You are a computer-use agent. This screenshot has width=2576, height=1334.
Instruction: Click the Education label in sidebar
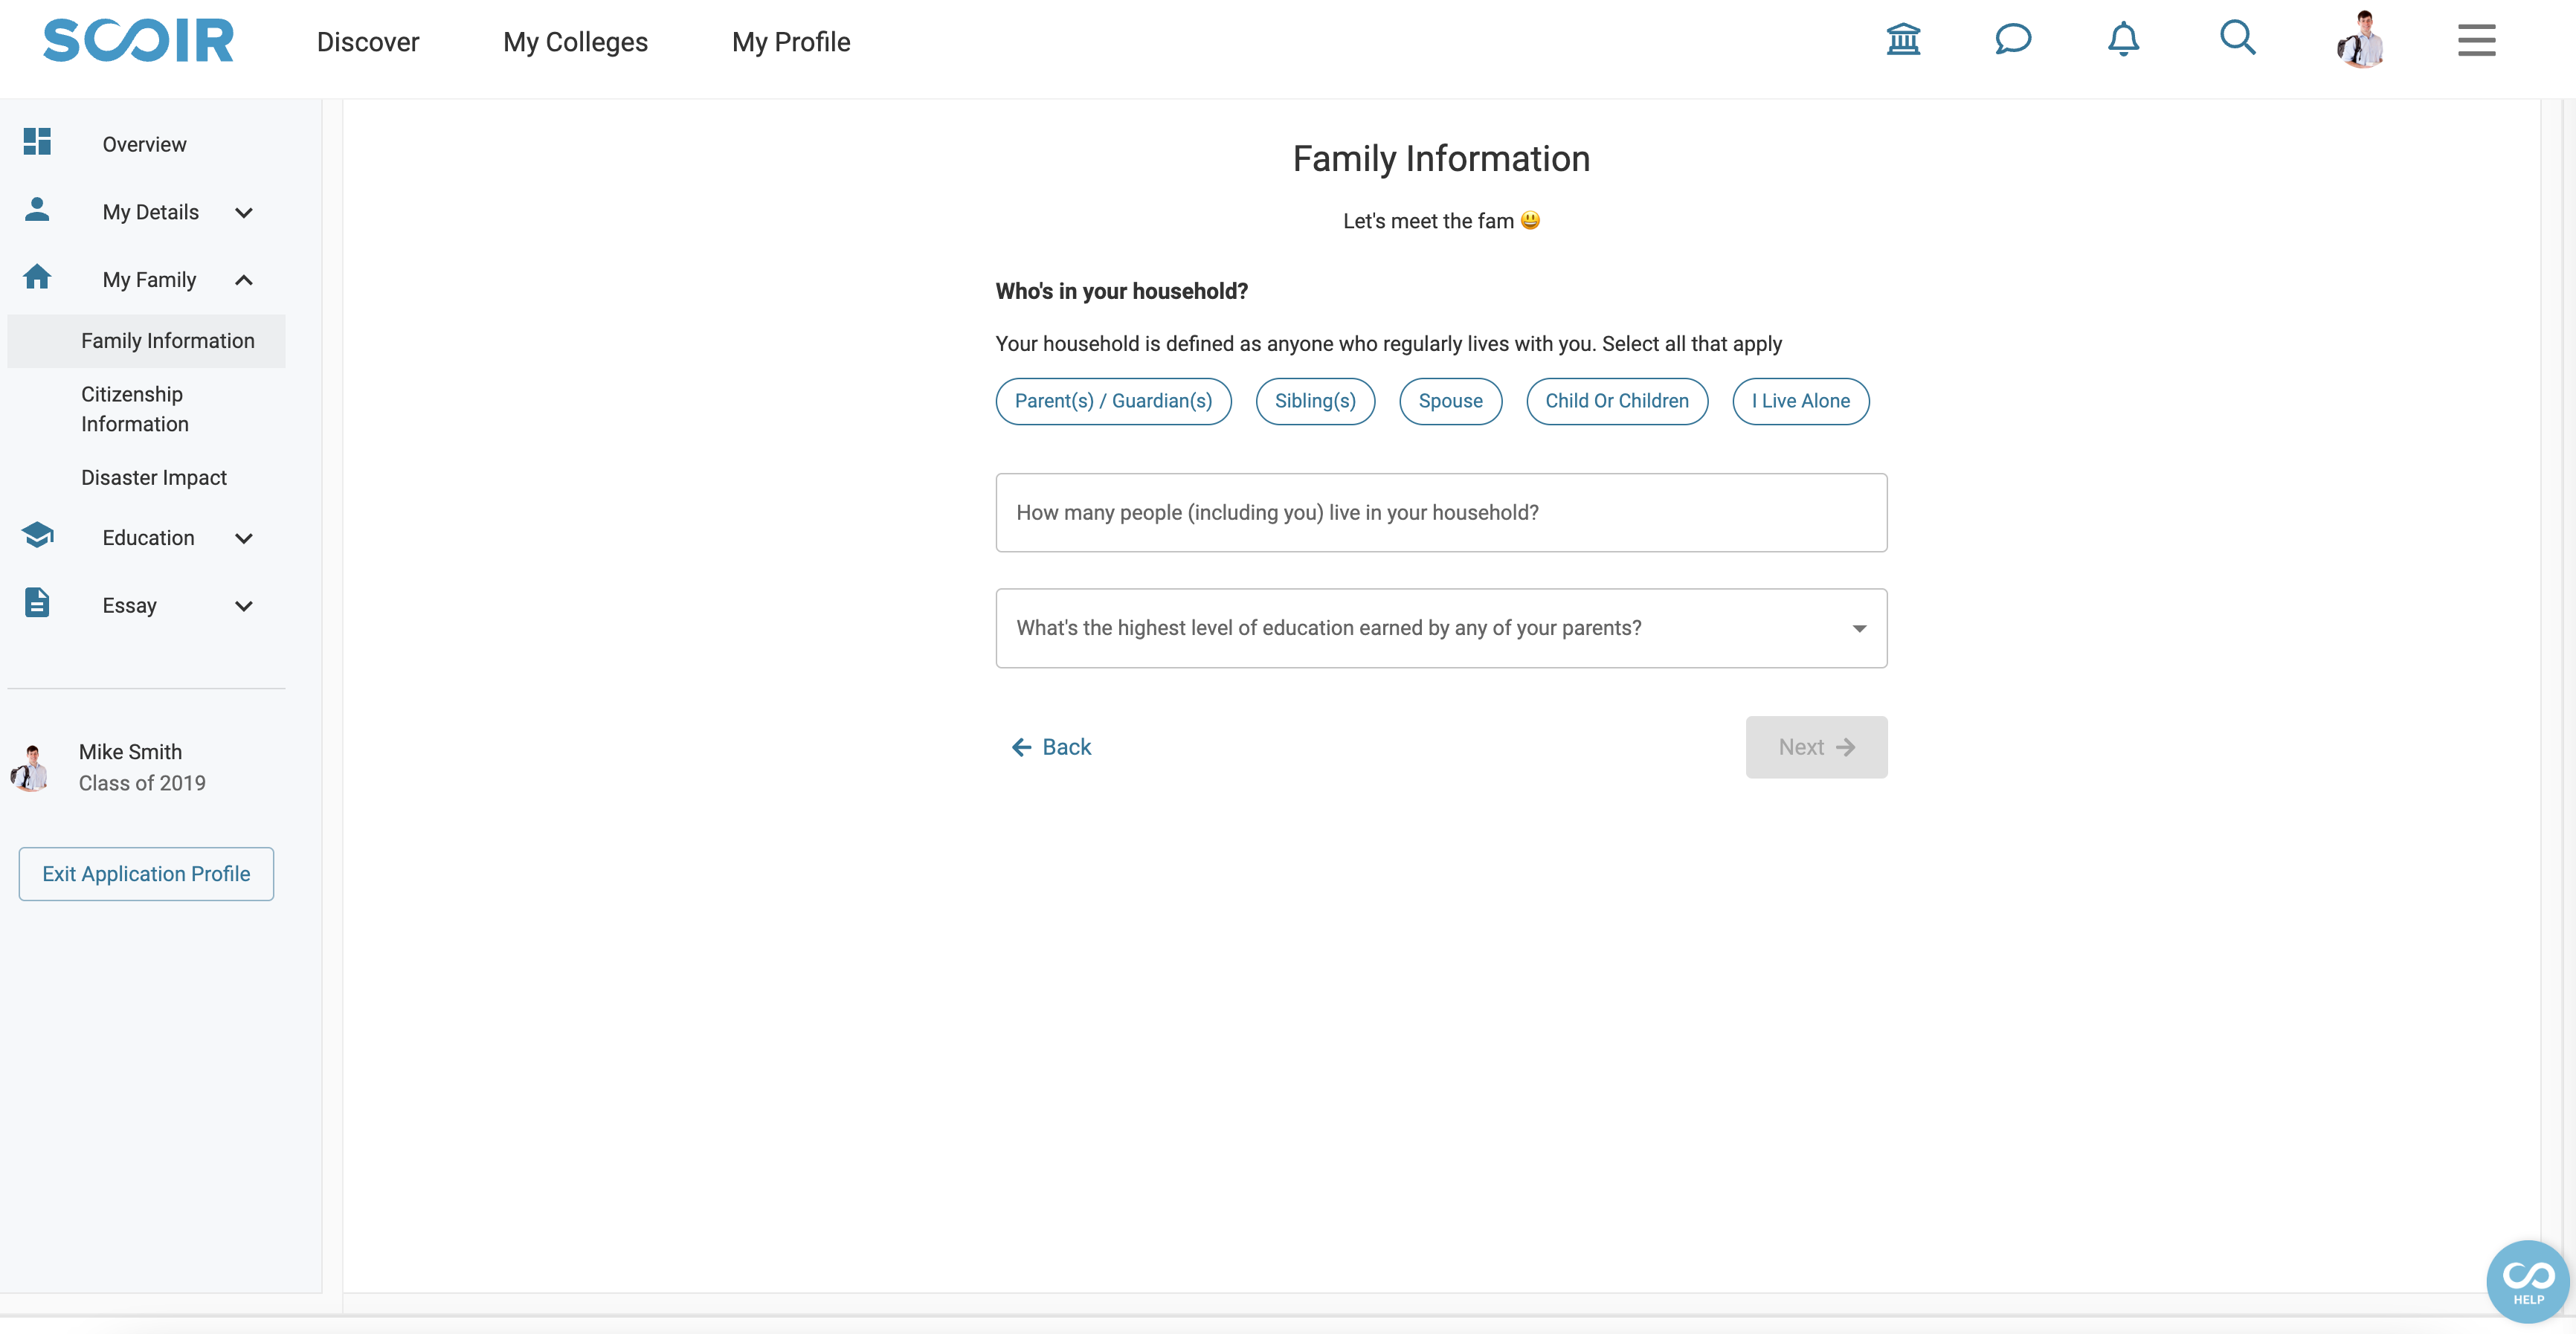pyautogui.click(x=148, y=538)
